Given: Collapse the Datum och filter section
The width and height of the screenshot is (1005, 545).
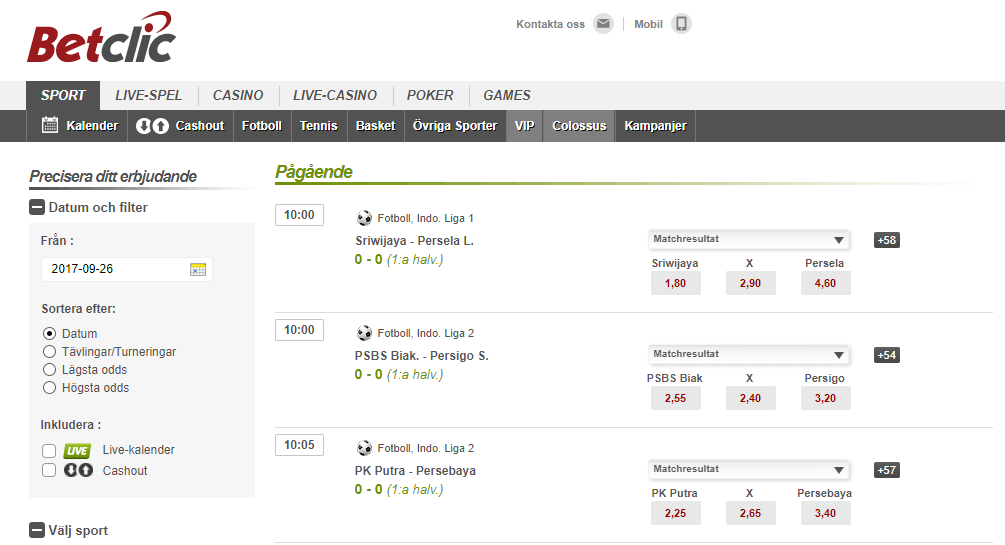Looking at the screenshot, I should click(37, 207).
